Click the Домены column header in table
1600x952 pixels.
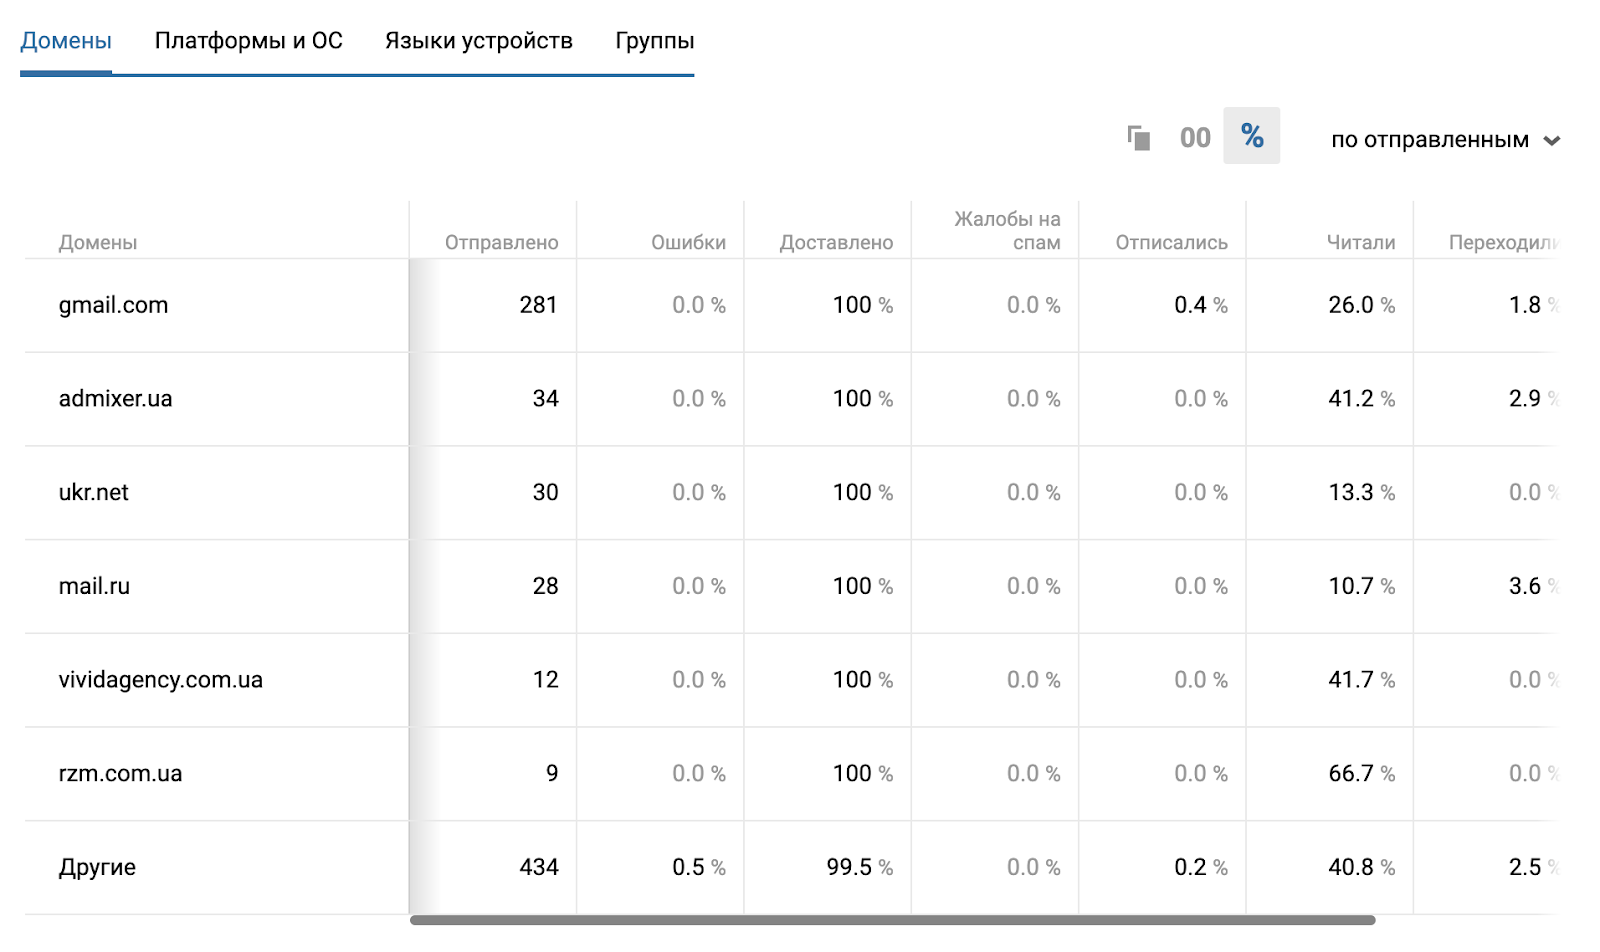click(98, 243)
